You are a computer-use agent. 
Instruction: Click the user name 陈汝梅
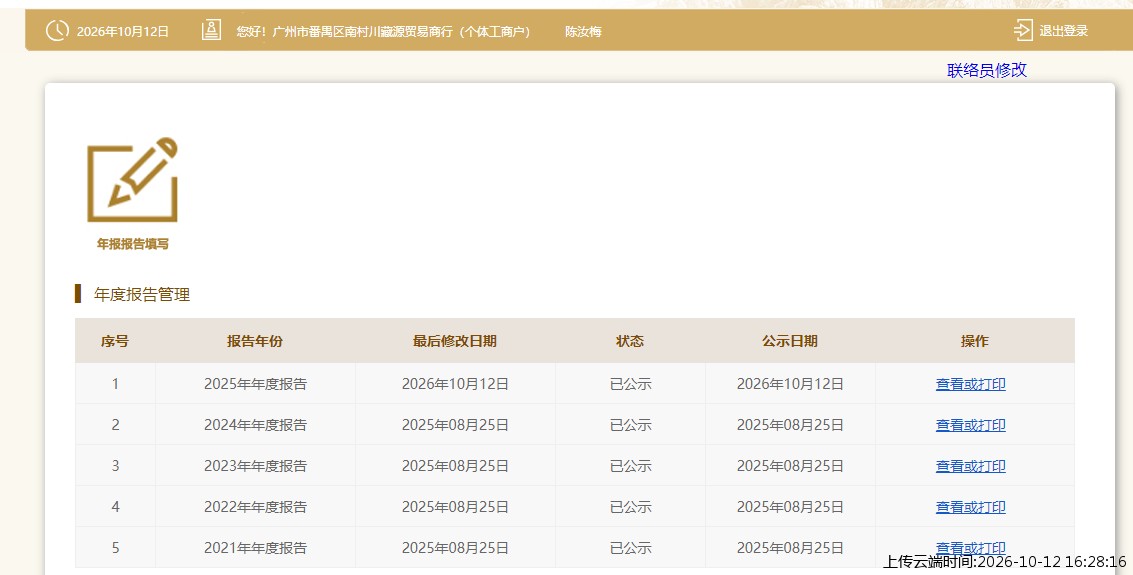coord(583,32)
